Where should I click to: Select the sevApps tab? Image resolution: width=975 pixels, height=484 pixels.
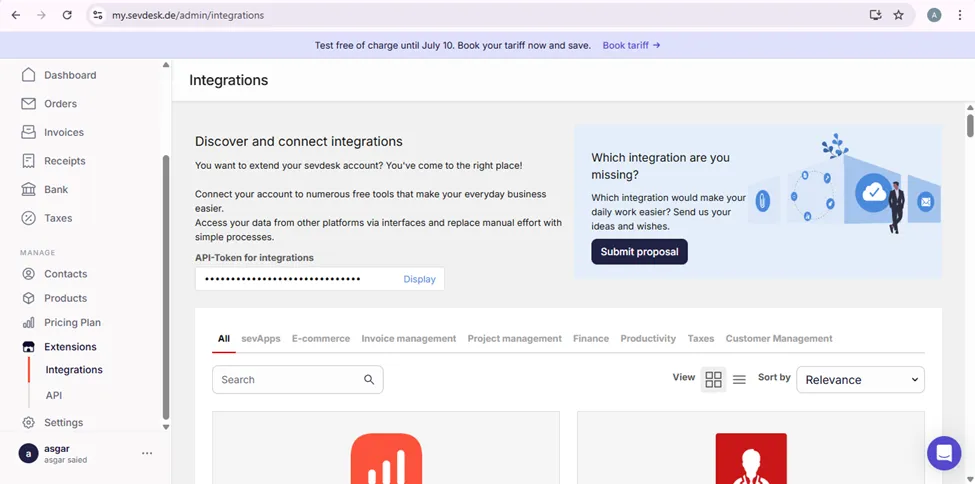261,338
